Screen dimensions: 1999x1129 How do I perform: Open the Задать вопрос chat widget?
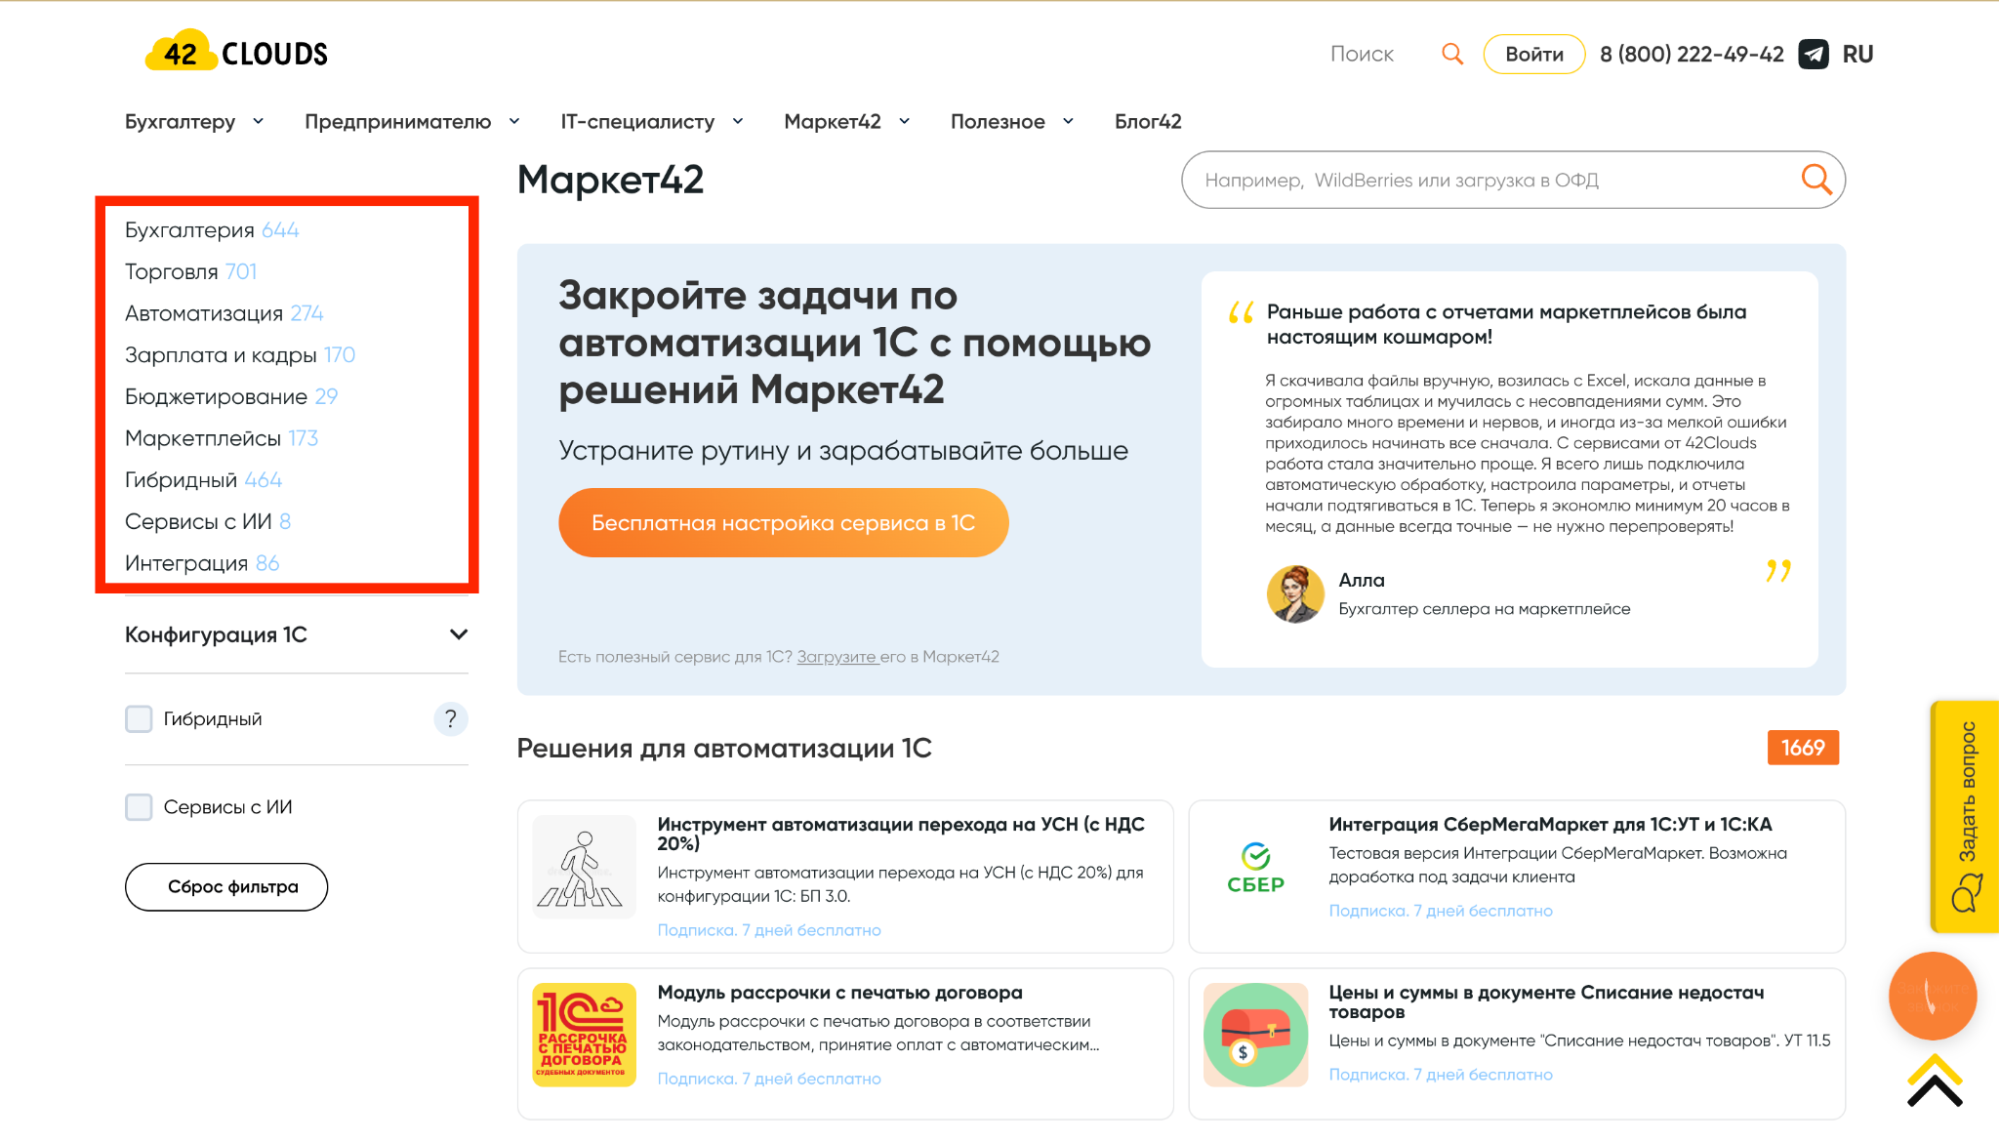pyautogui.click(x=1965, y=816)
